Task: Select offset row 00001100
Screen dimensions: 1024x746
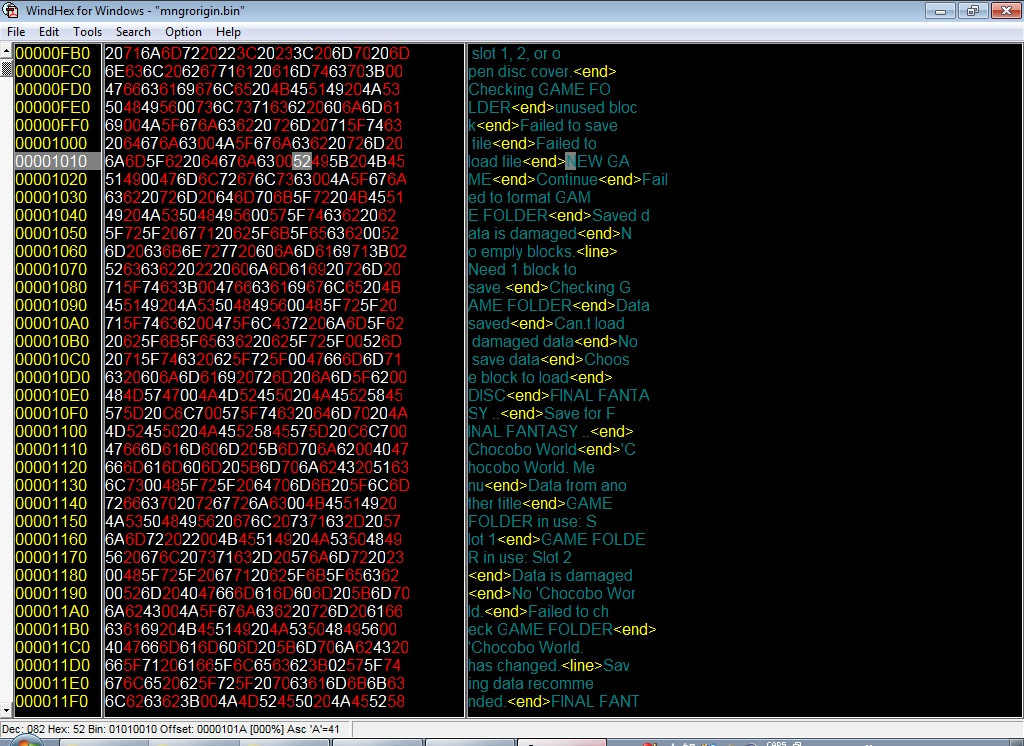Action: coord(52,431)
